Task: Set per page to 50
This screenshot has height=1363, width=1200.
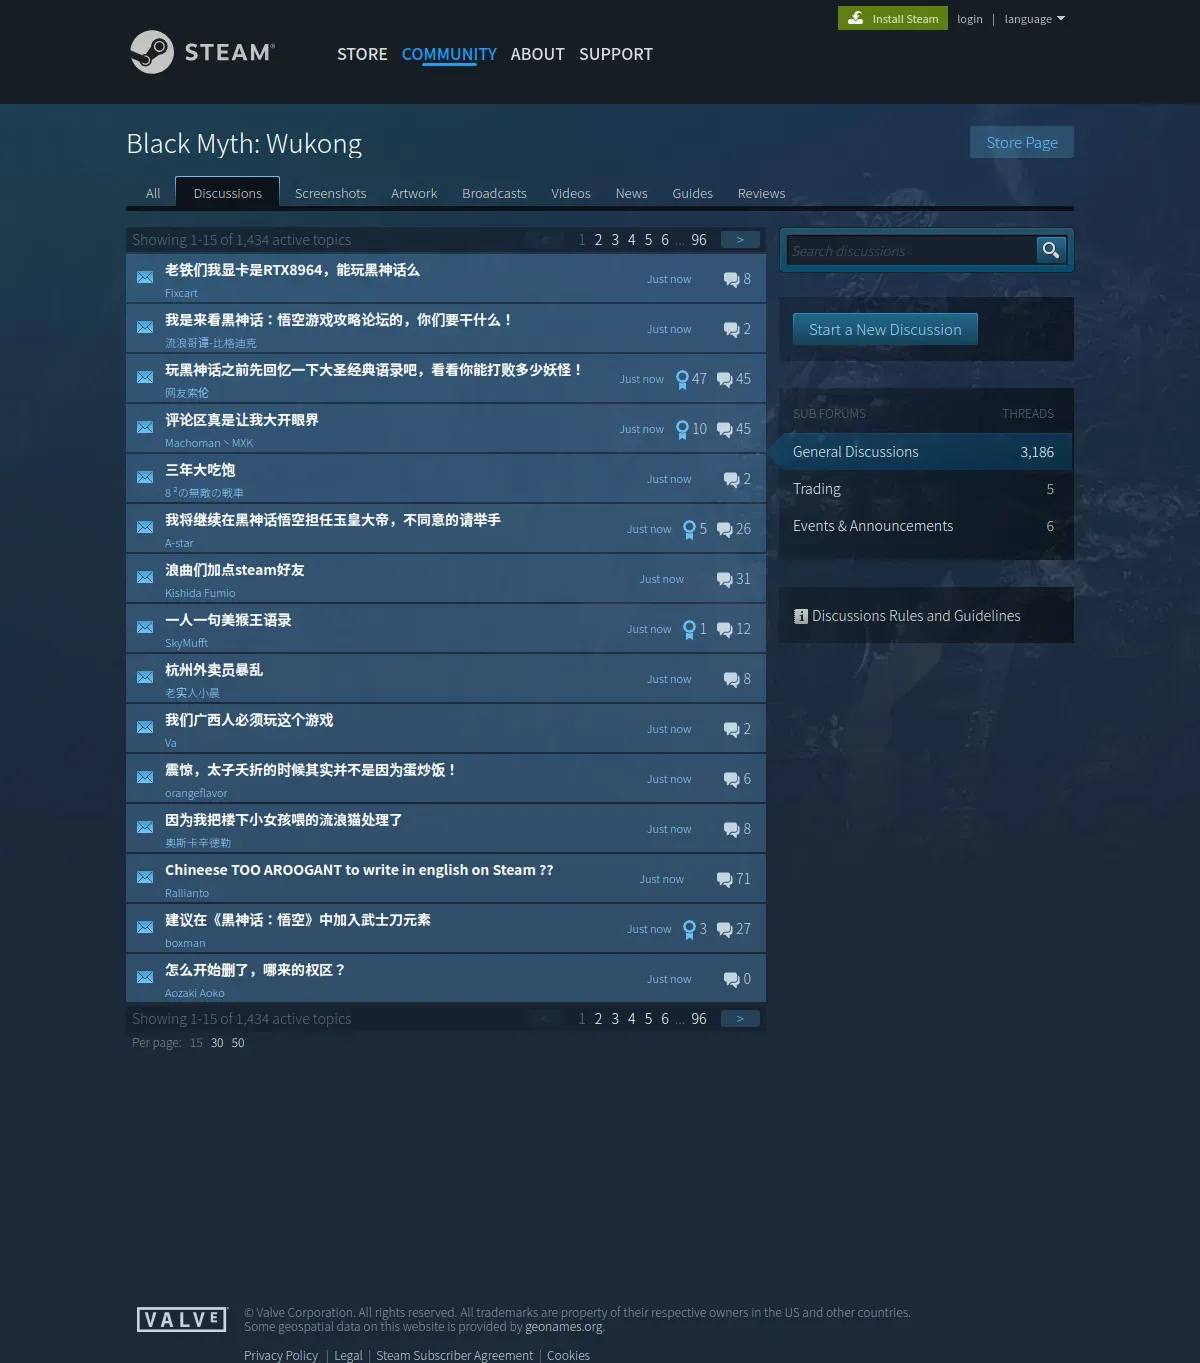Action: click(x=238, y=1043)
